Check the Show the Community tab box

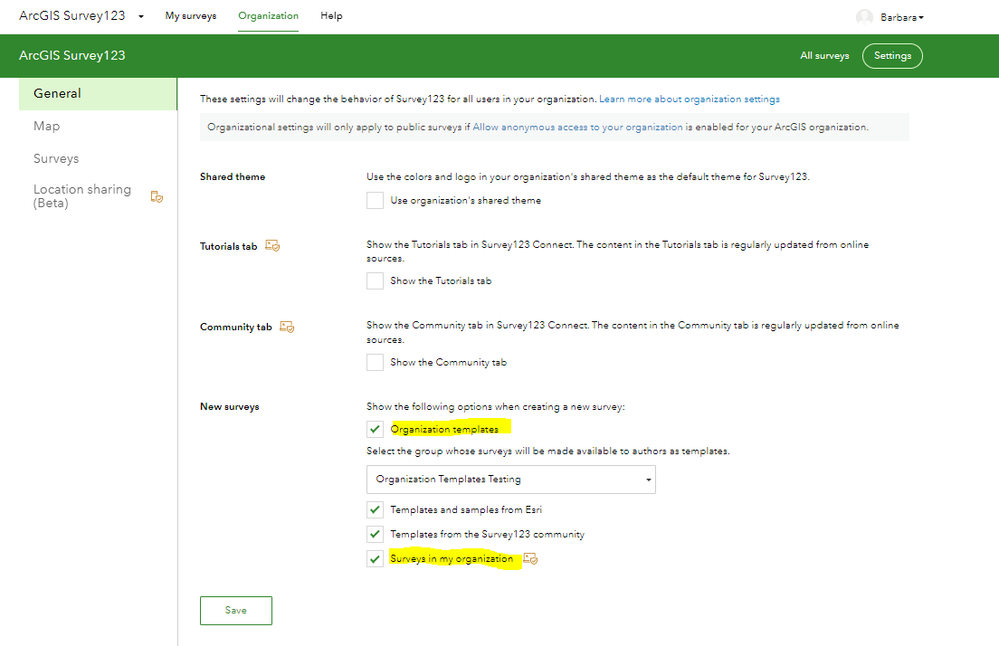pos(375,362)
